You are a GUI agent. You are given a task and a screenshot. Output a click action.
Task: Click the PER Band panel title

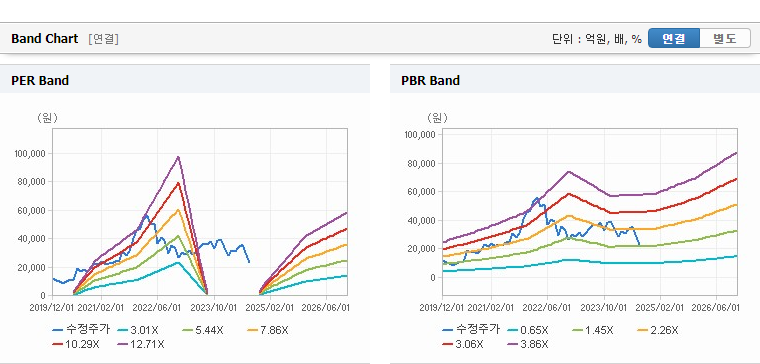(40, 80)
